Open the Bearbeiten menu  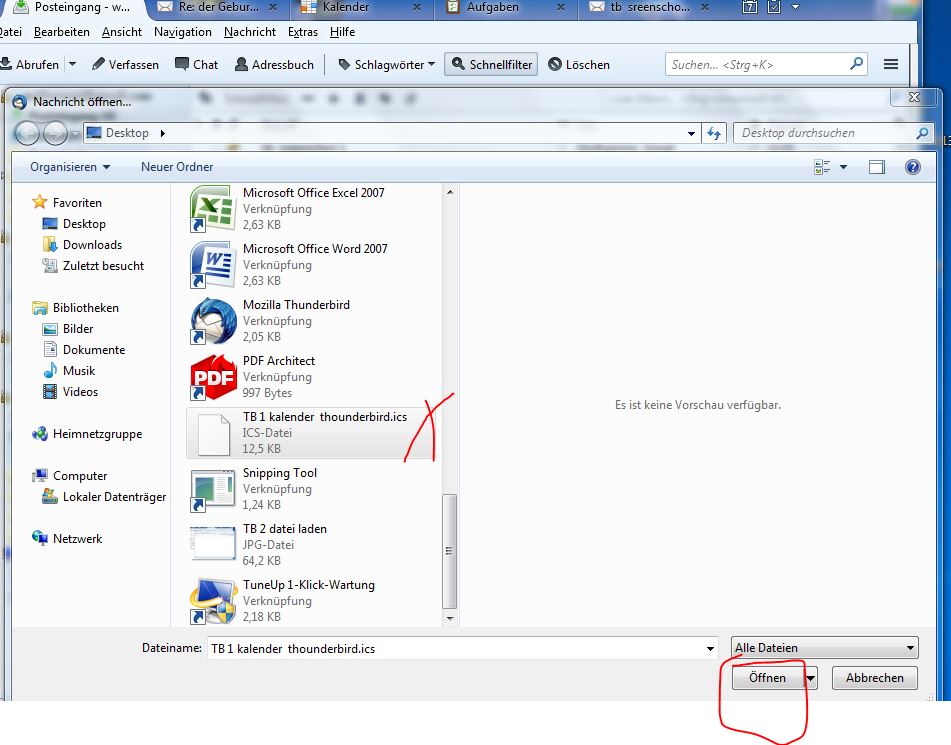62,32
